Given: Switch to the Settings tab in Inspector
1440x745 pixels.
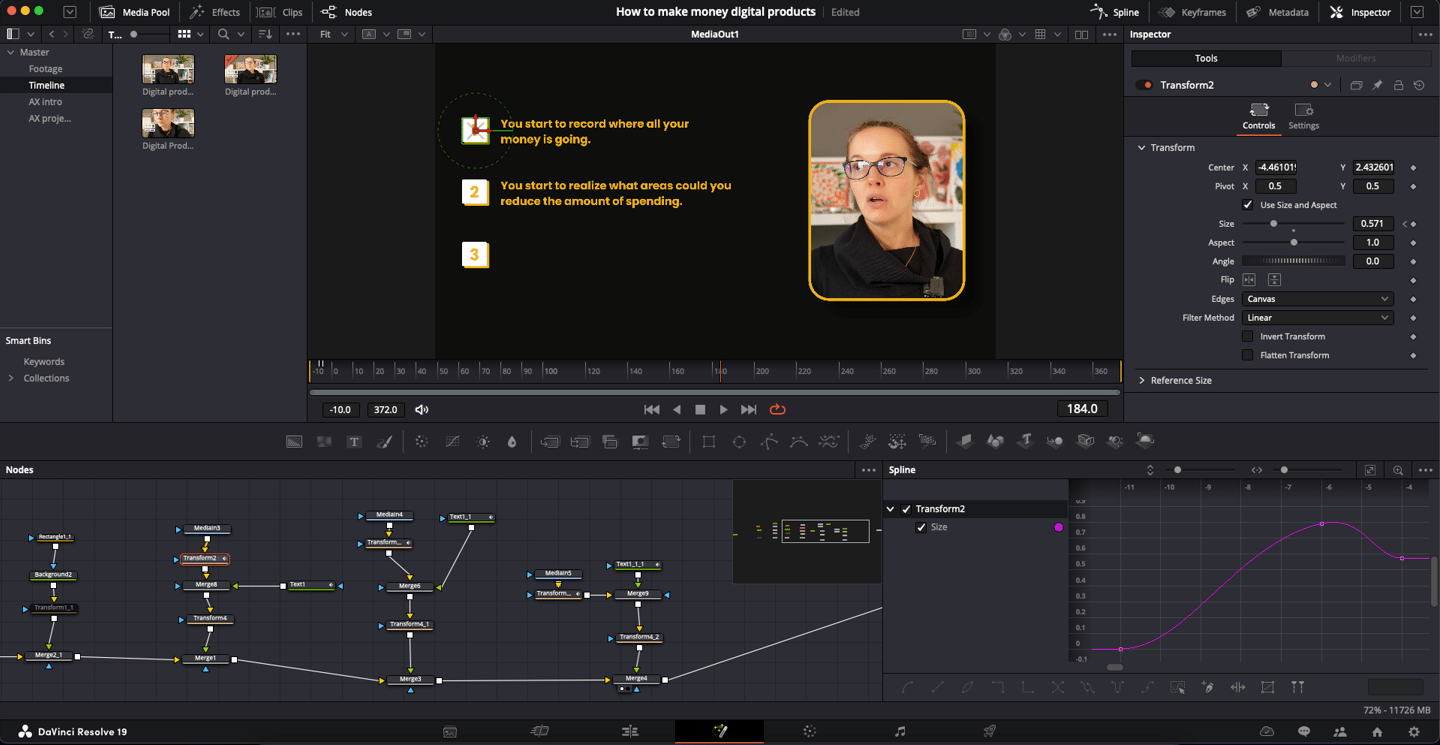Looking at the screenshot, I should 1303,116.
